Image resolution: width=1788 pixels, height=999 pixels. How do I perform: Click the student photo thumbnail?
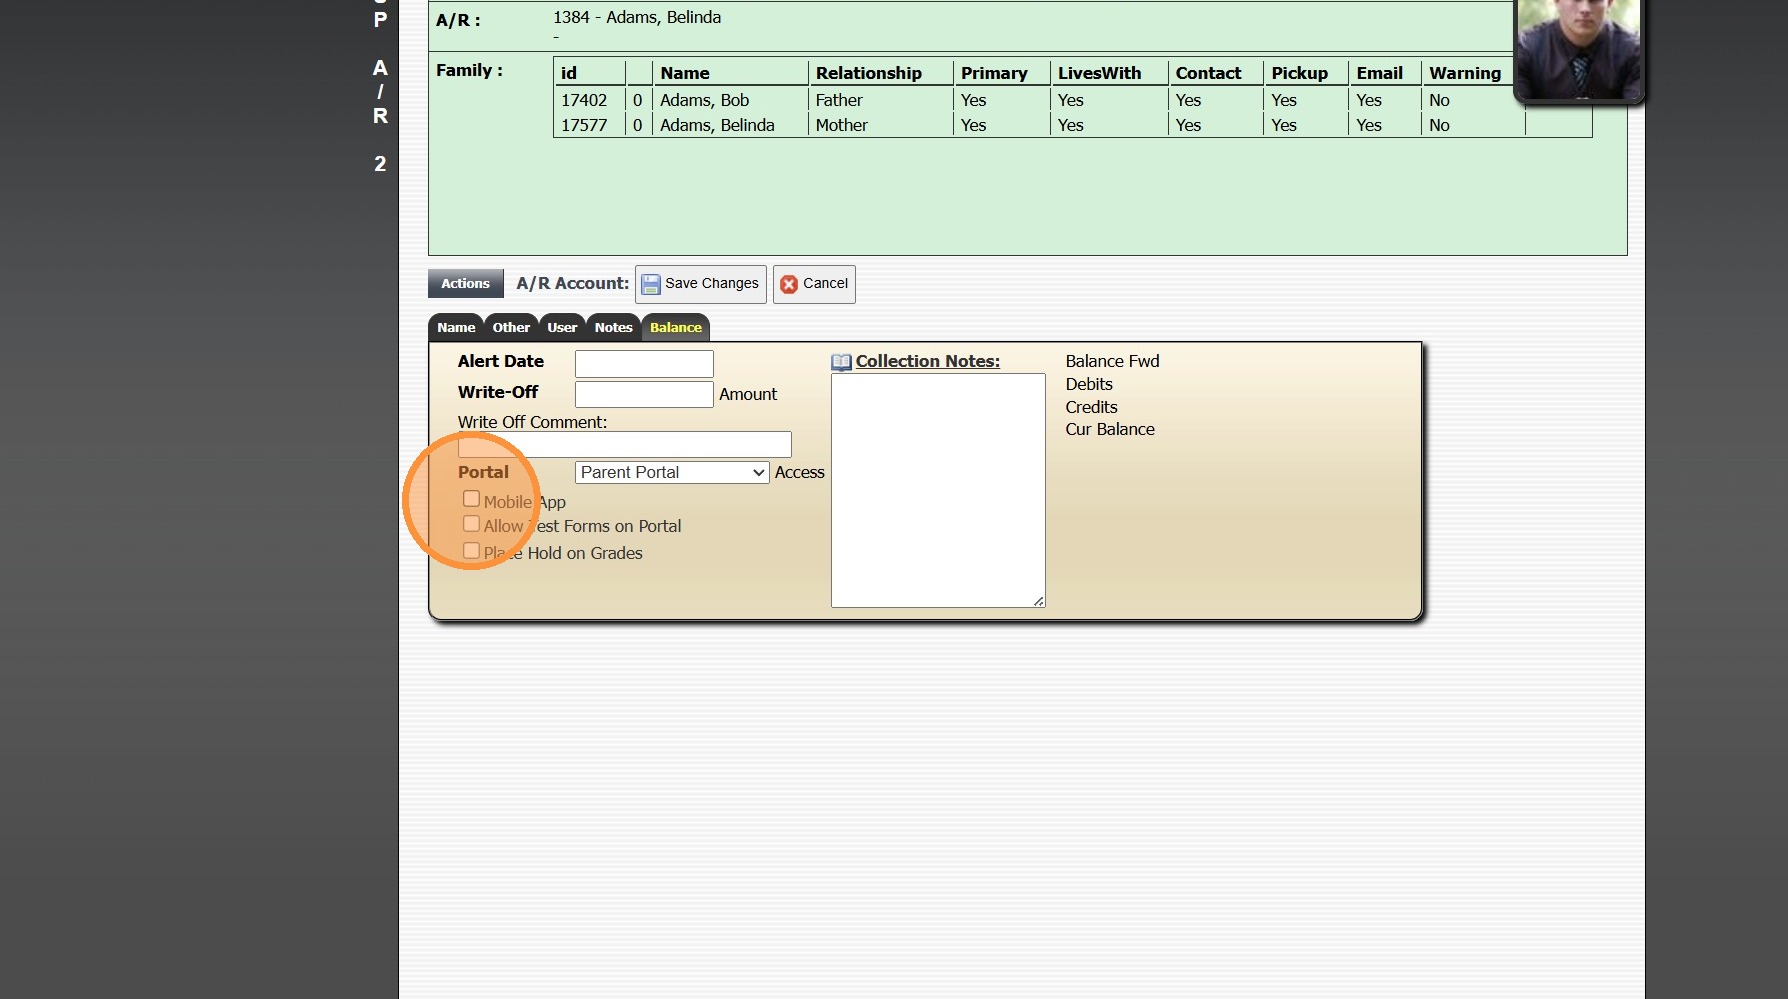1579,49
